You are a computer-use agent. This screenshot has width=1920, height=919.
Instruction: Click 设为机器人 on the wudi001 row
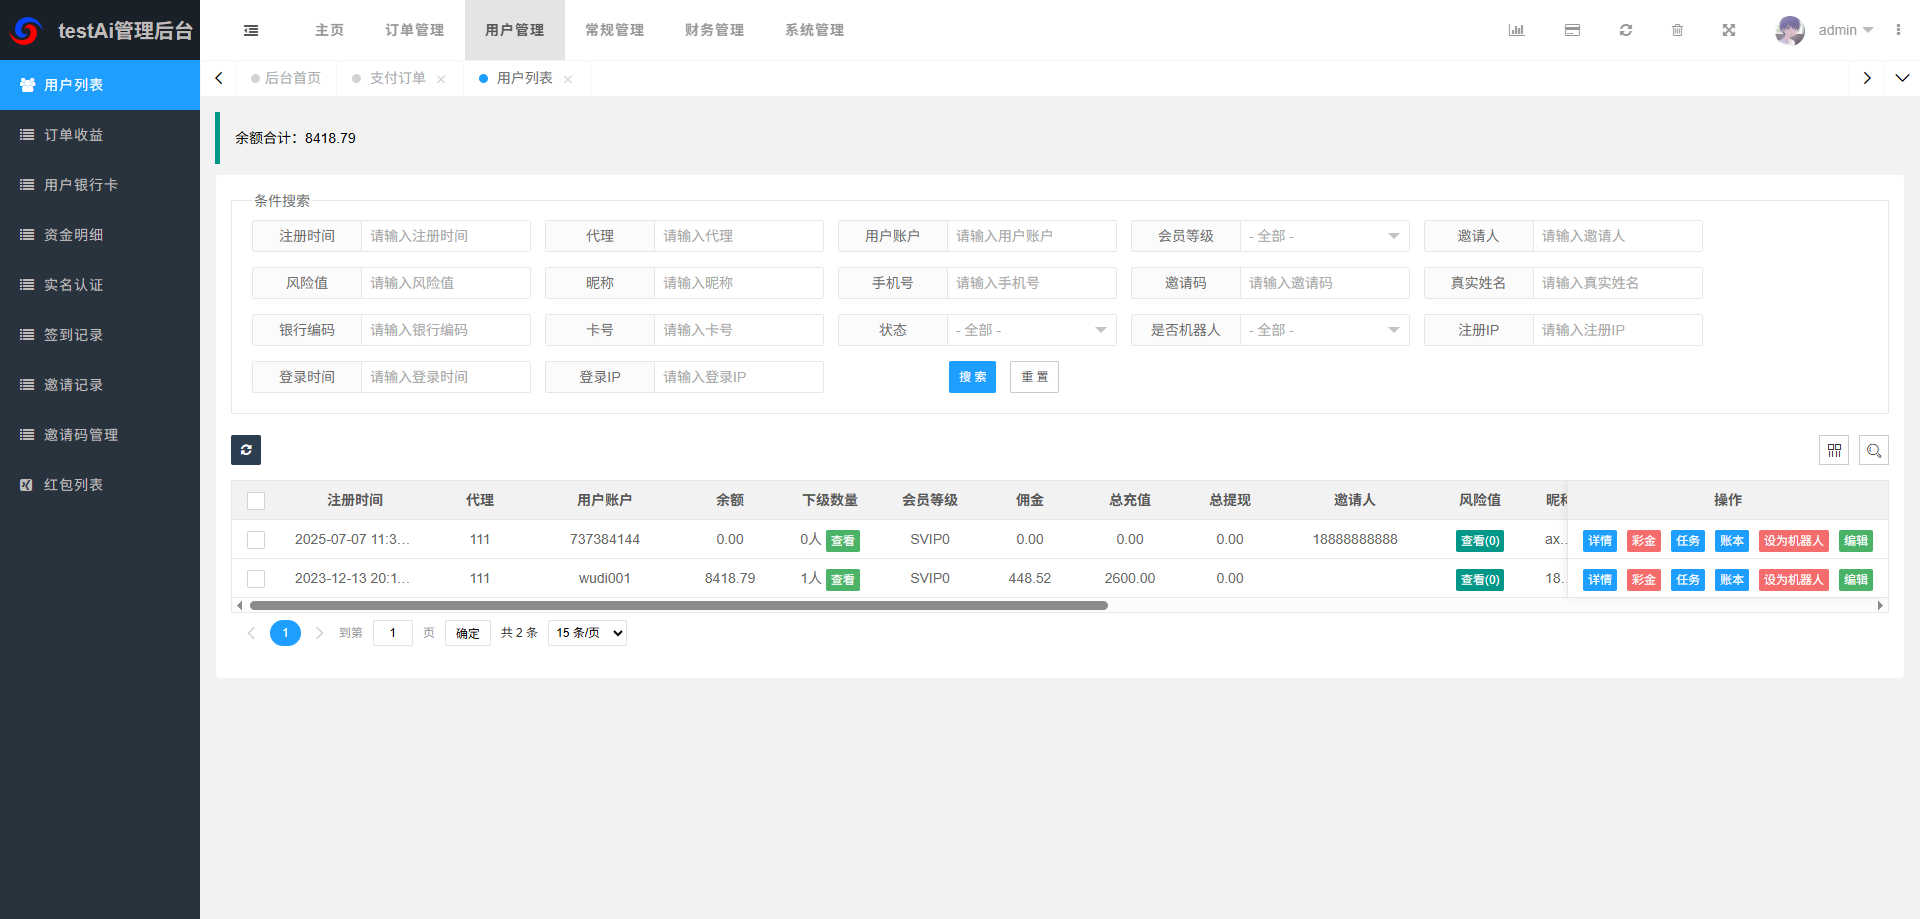(x=1793, y=579)
